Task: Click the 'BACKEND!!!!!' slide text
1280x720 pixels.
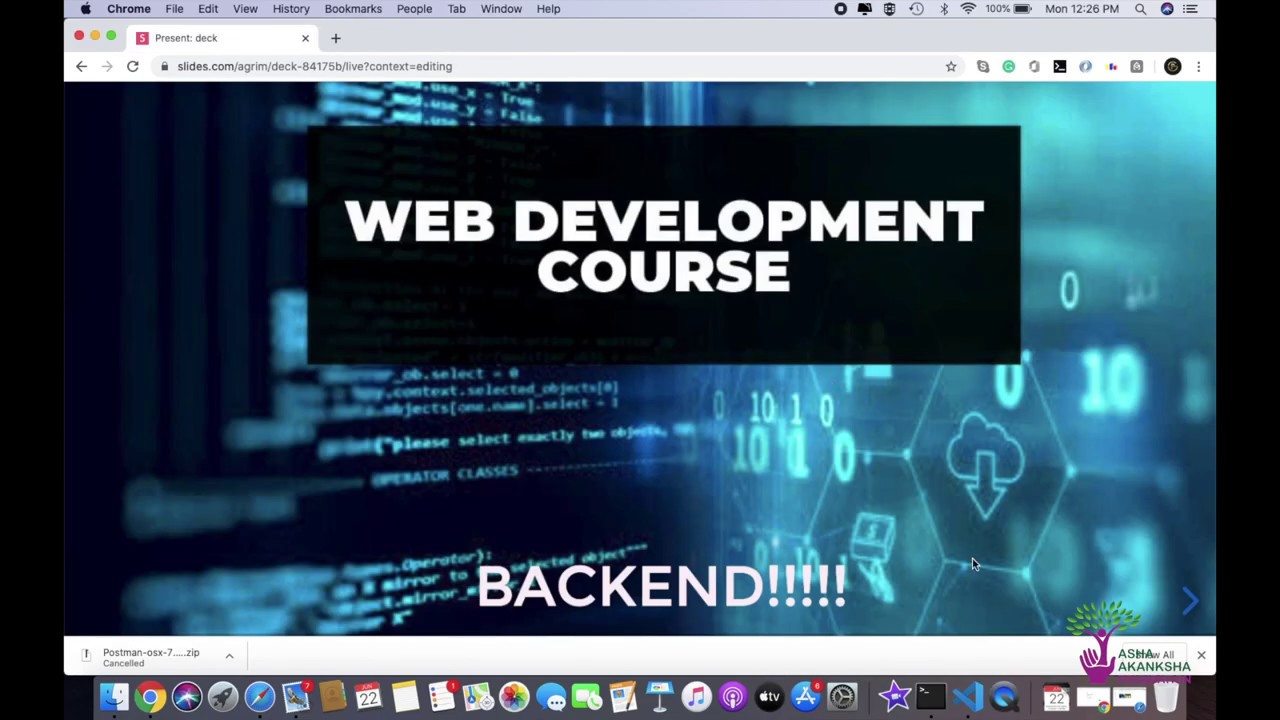Action: (x=662, y=586)
